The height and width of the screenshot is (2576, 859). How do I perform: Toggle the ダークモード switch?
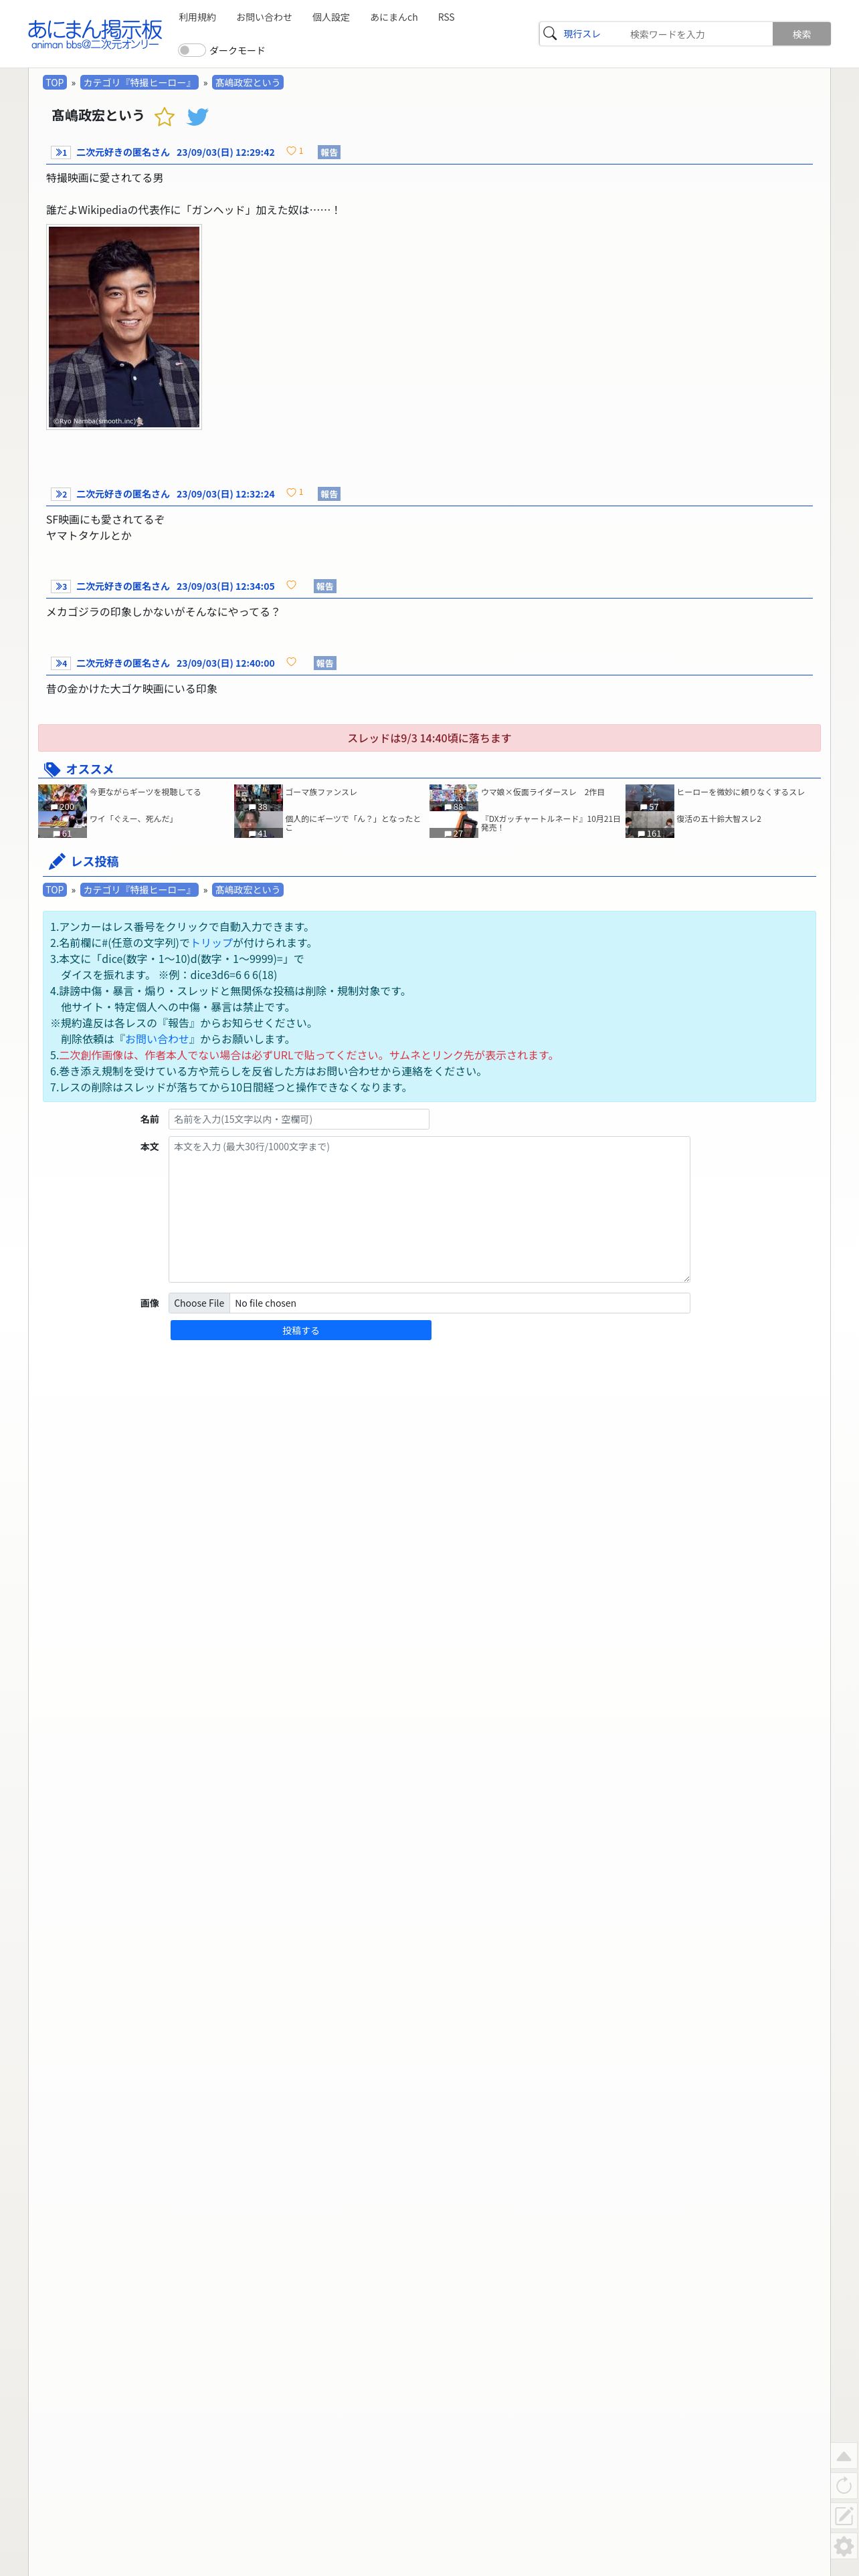coord(191,50)
